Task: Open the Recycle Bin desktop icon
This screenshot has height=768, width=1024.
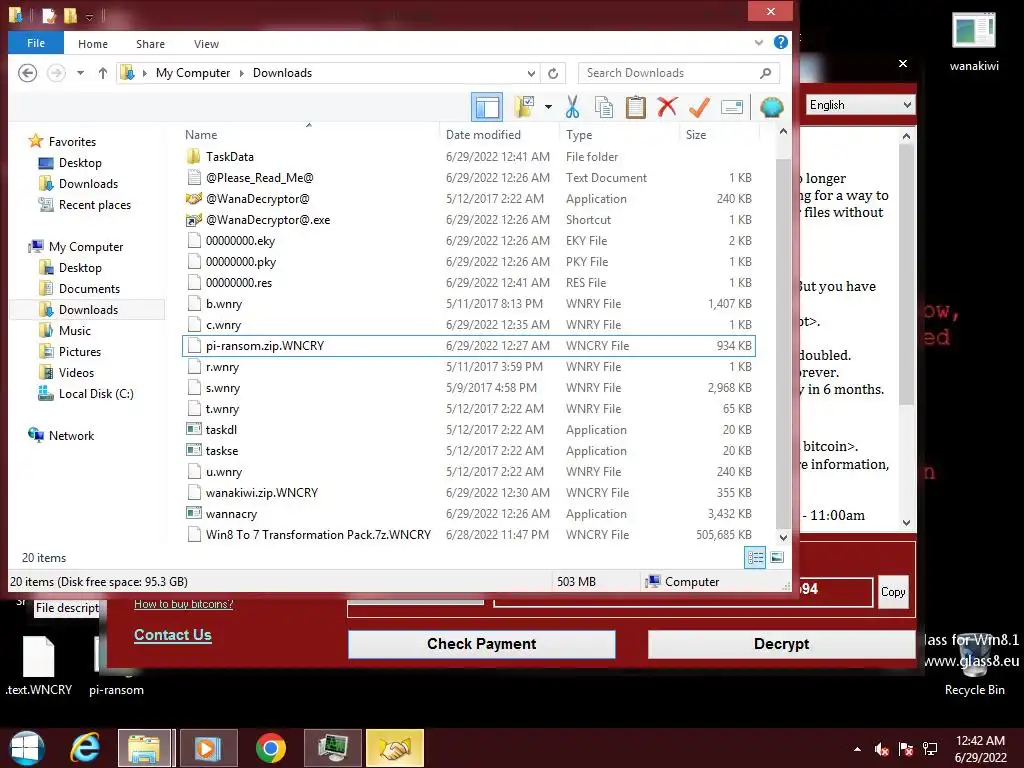Action: click(974, 663)
